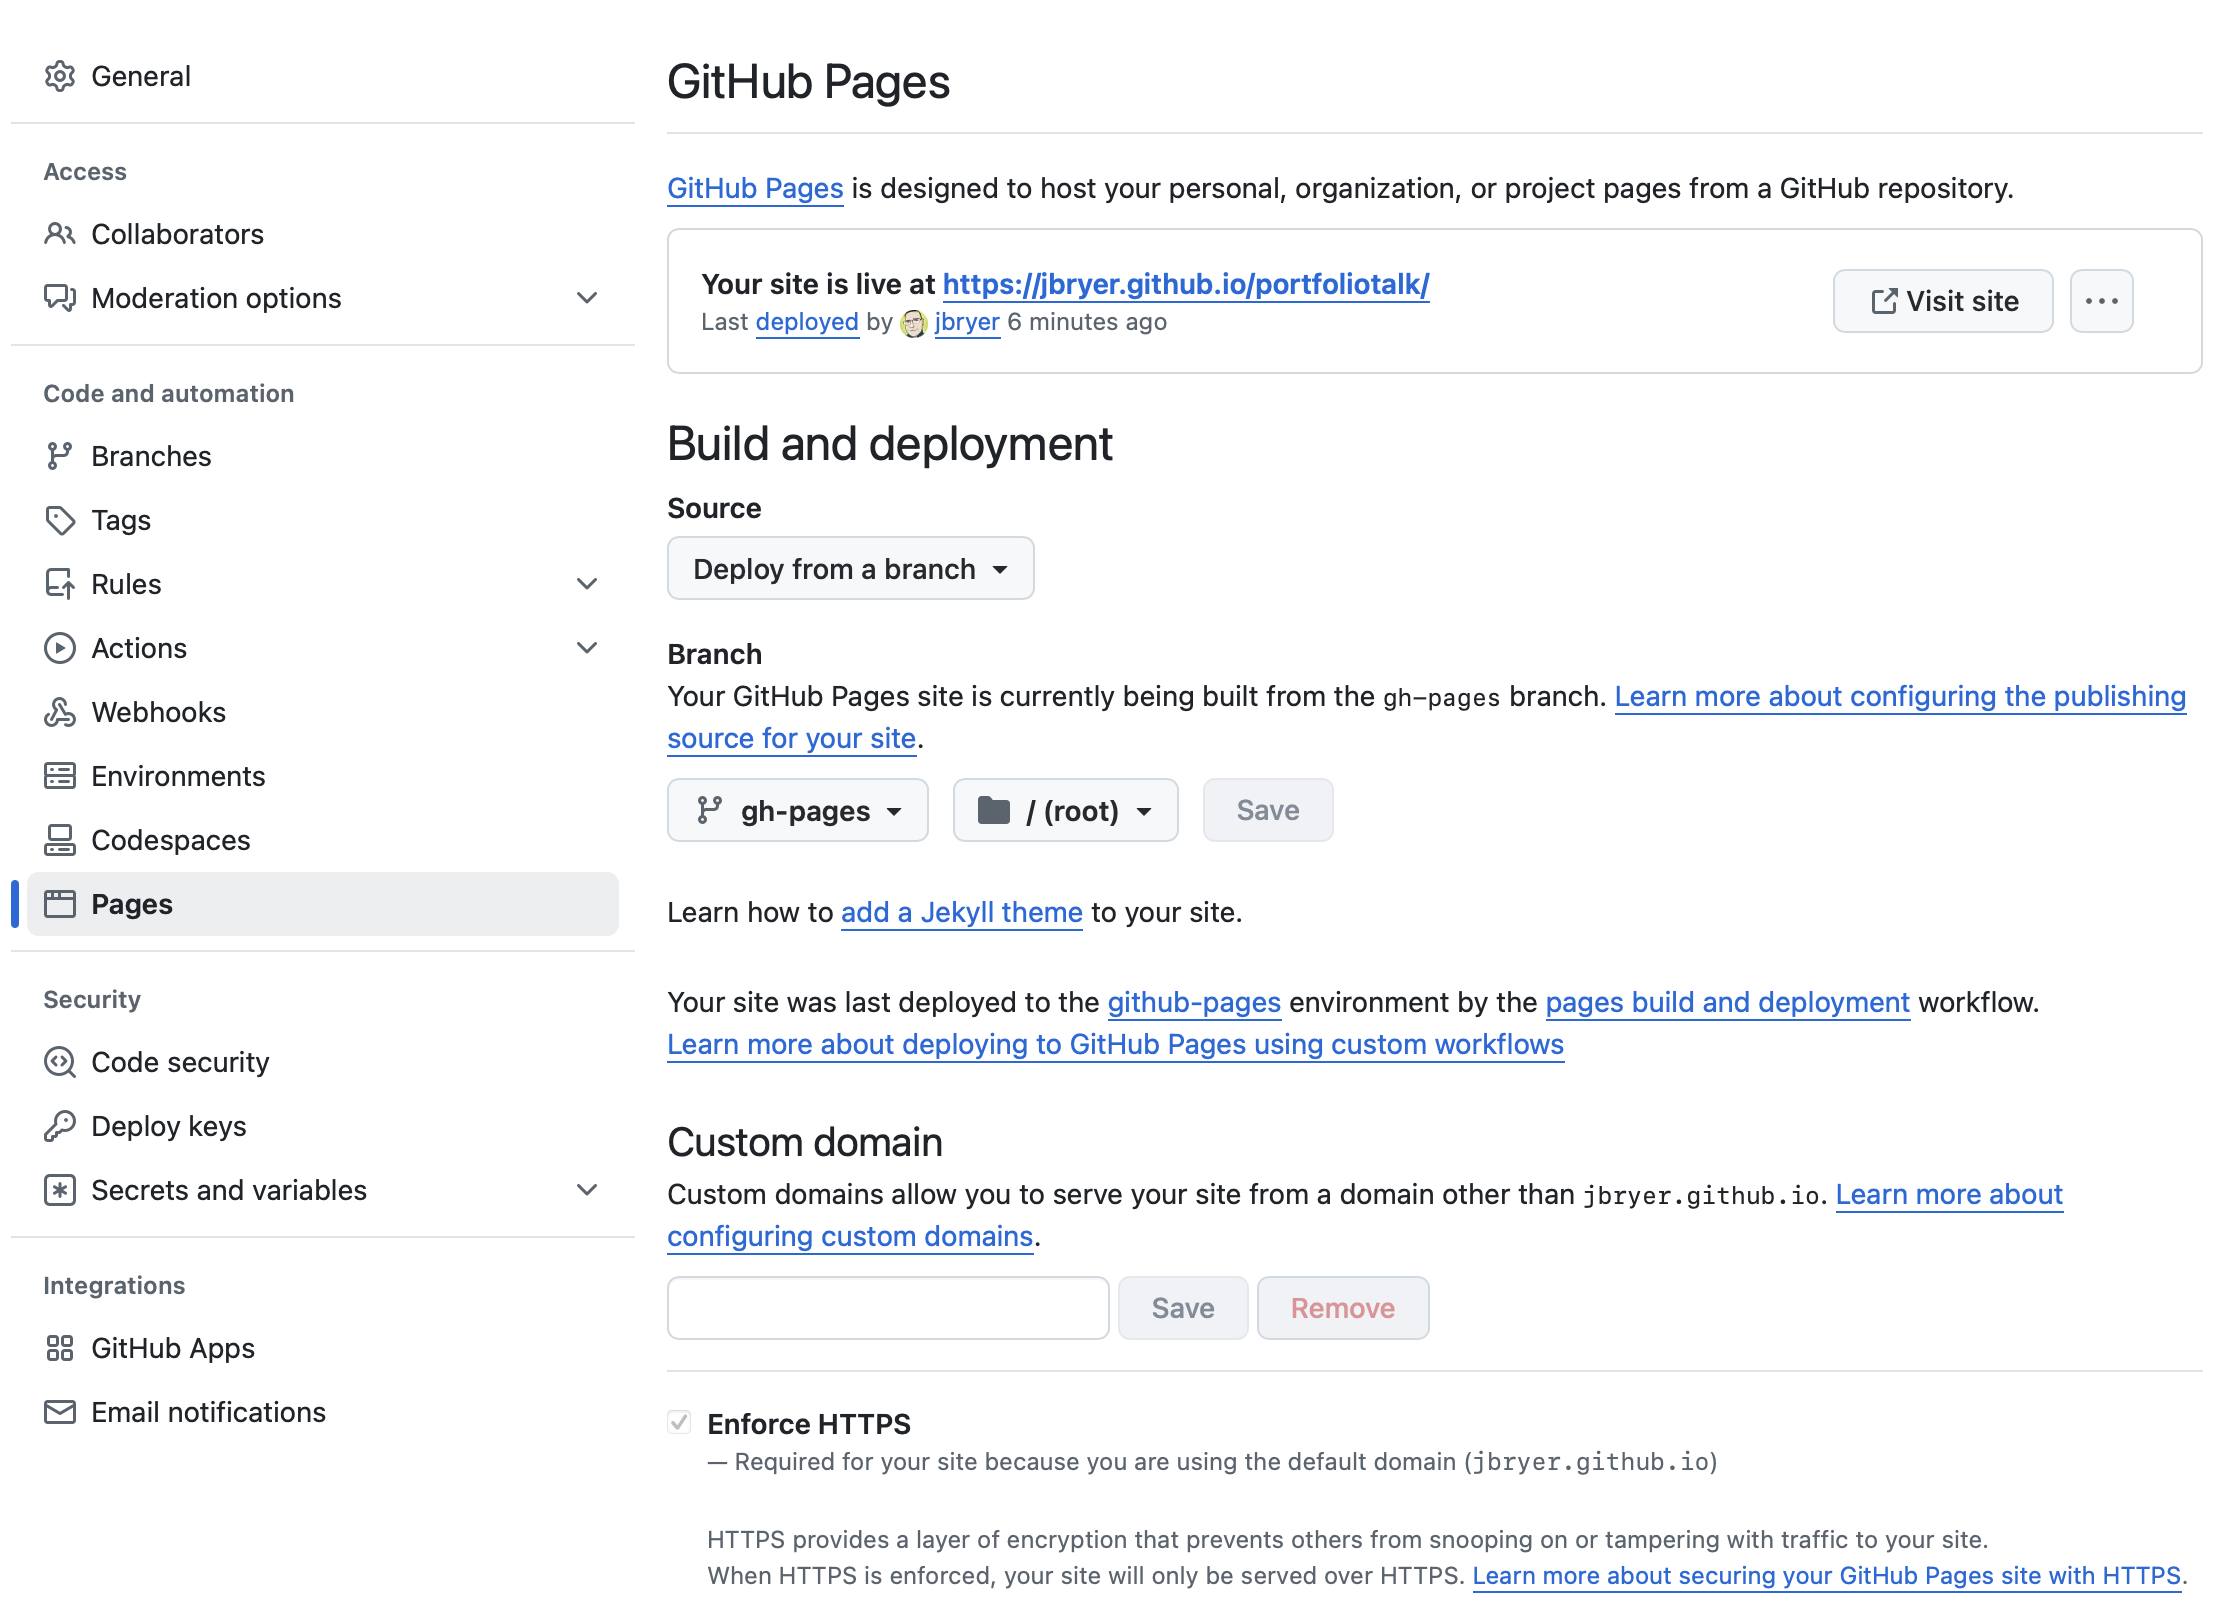Screen dimensions: 2222x1618
Task: Toggle the Enforce HTTPS checkbox
Action: click(x=679, y=1422)
